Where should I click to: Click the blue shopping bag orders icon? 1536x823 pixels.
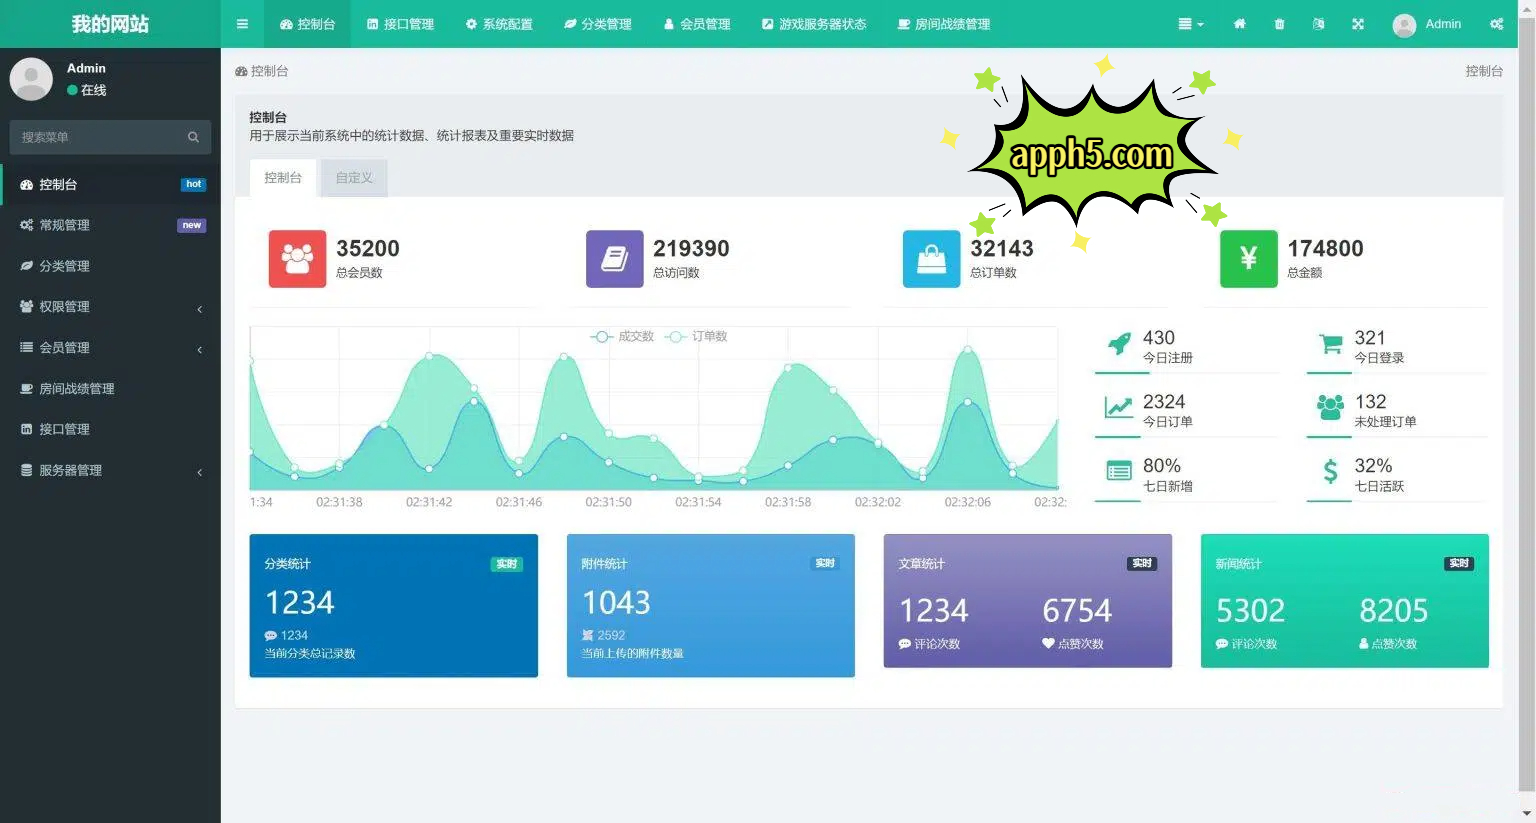pyautogui.click(x=931, y=259)
